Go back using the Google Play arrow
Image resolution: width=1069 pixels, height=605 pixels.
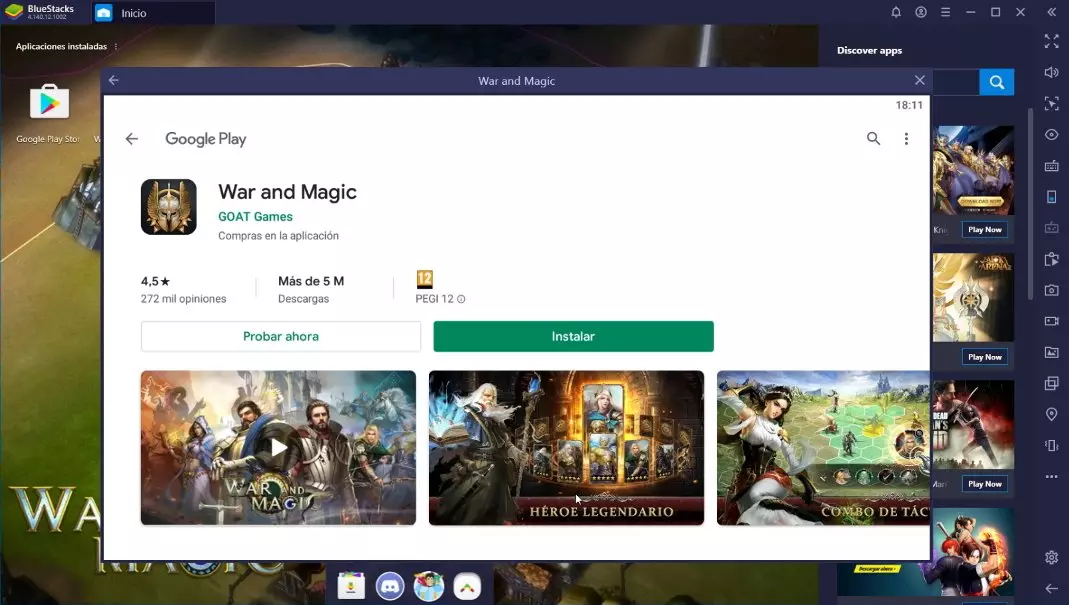[131, 139]
